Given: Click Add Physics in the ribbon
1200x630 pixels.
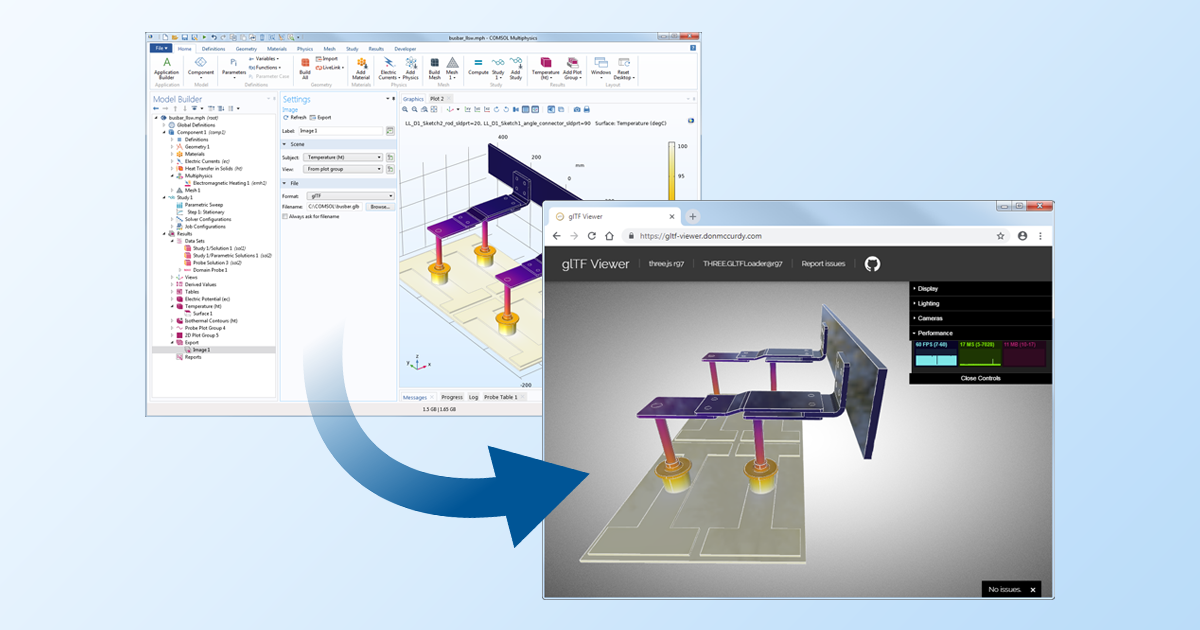Looking at the screenshot, I should pyautogui.click(x=410, y=67).
